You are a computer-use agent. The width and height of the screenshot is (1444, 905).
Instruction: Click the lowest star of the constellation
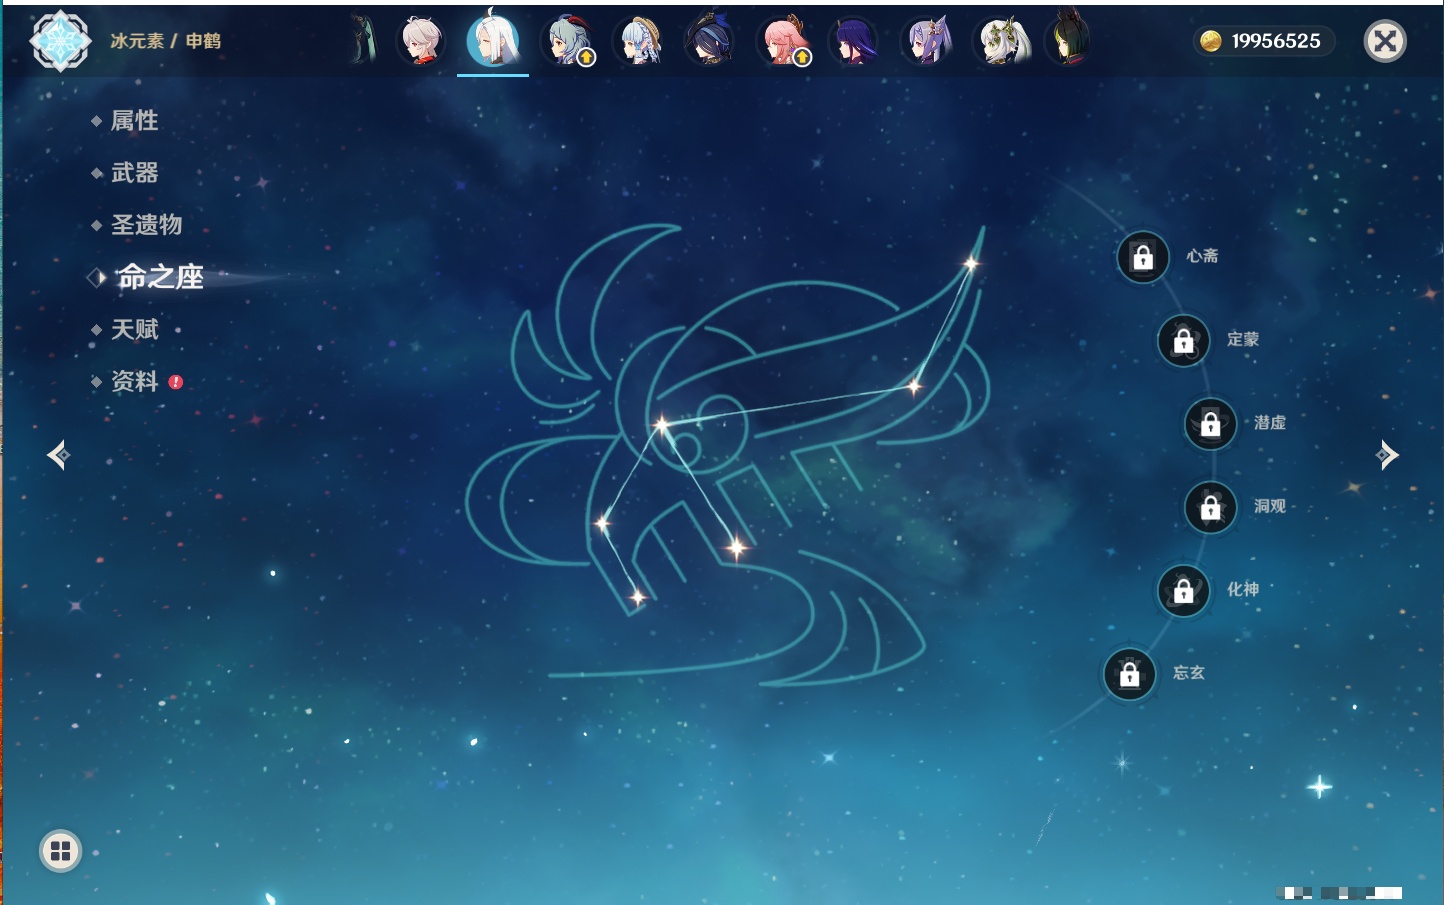[x=638, y=598]
